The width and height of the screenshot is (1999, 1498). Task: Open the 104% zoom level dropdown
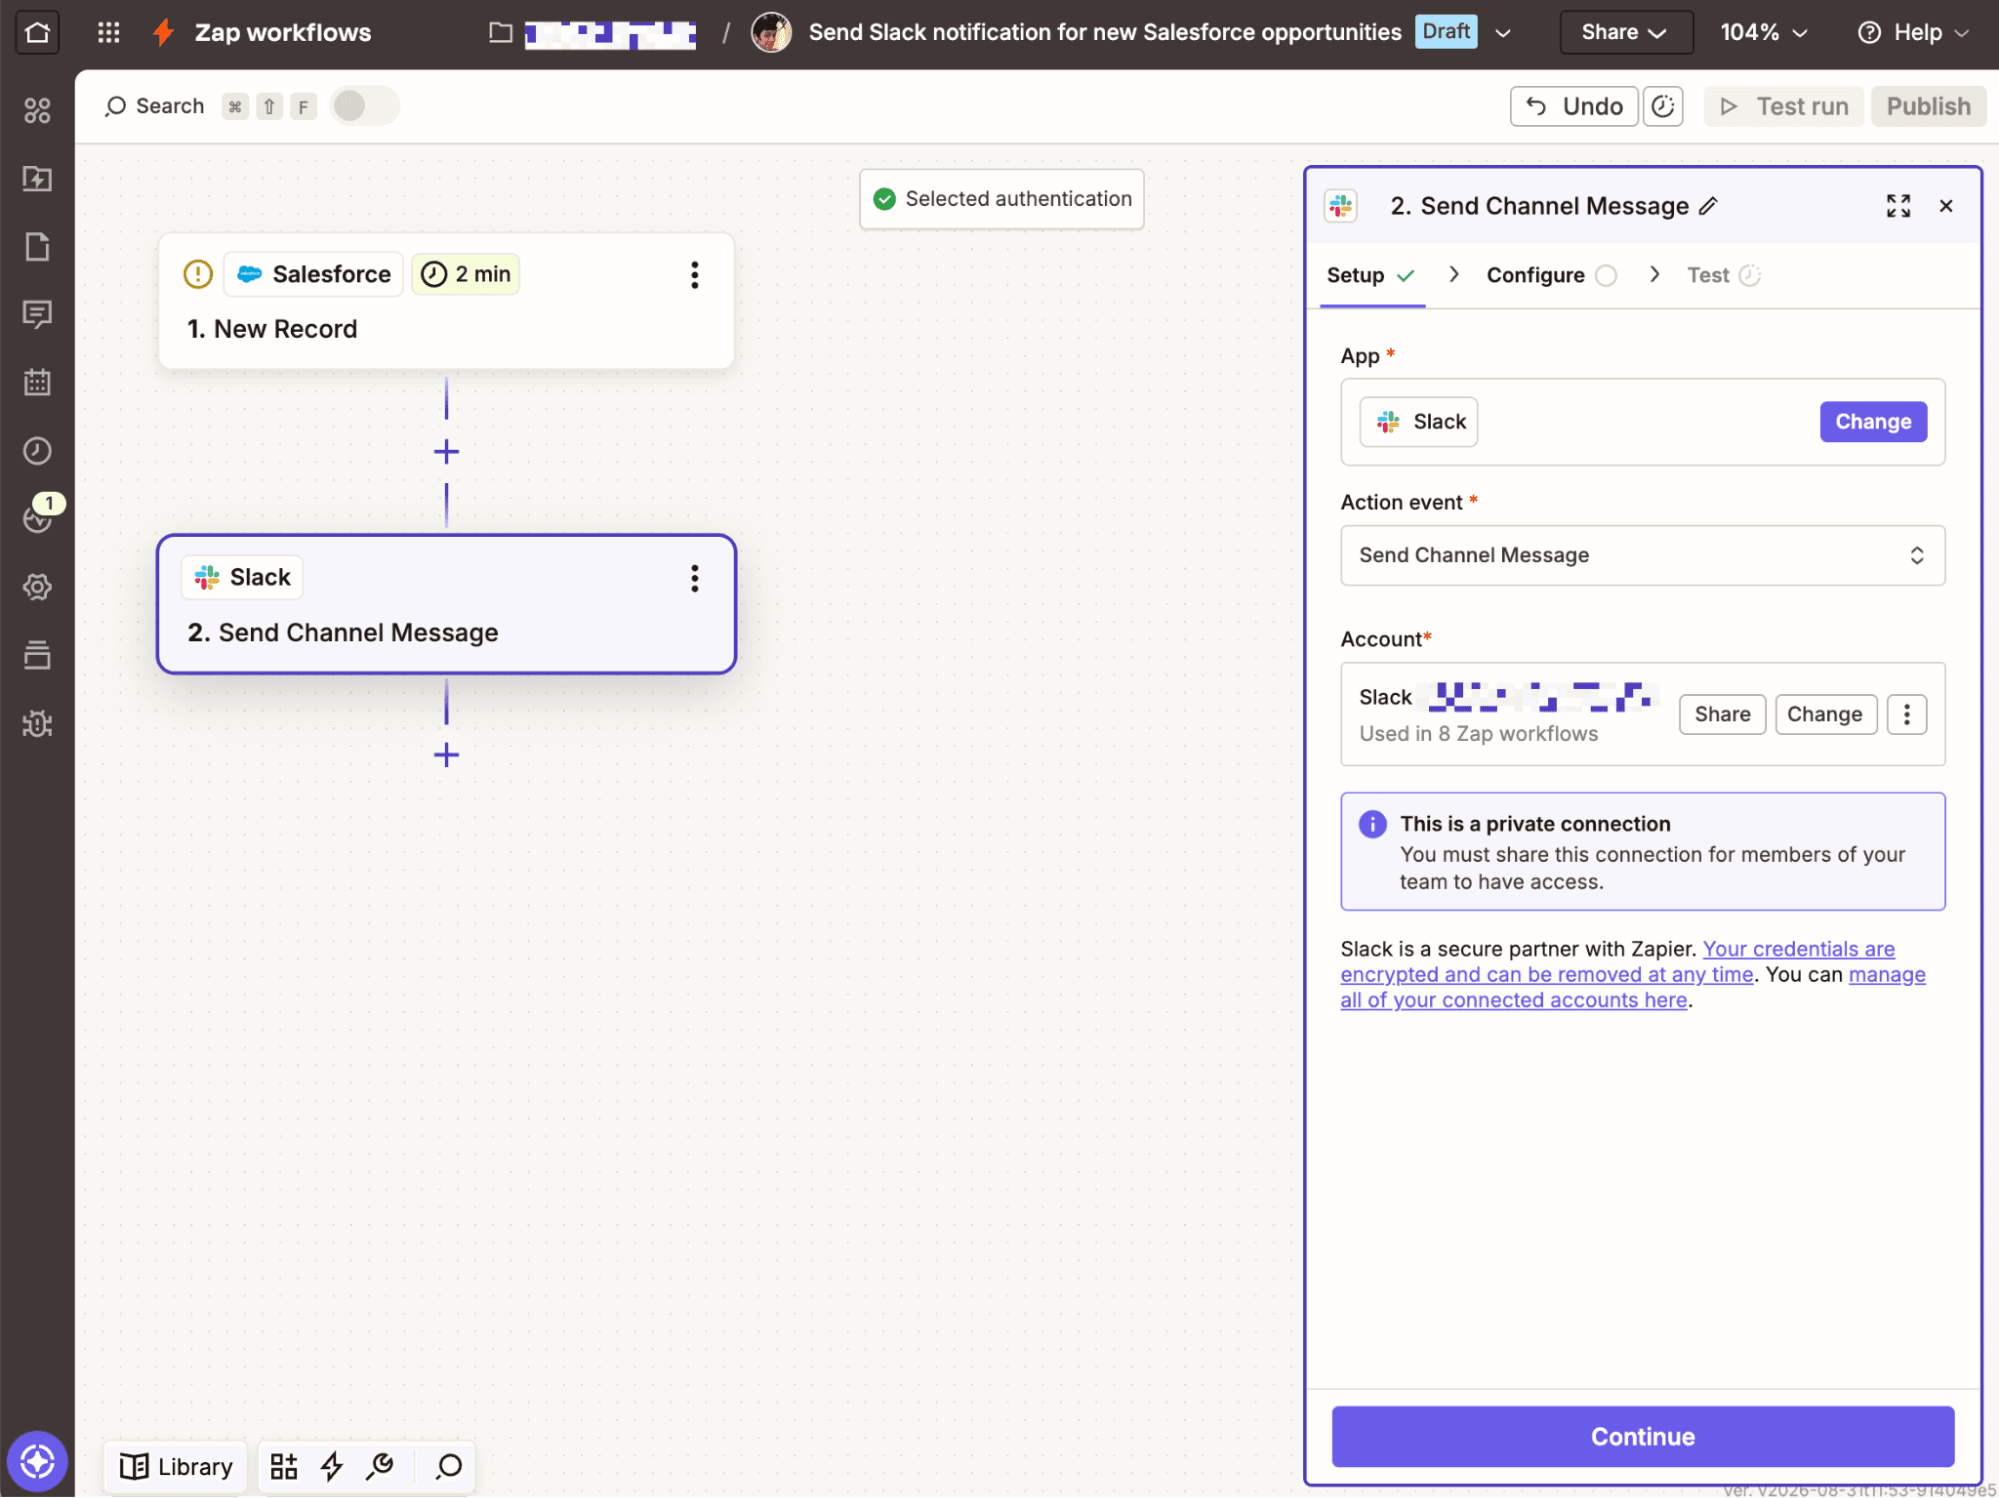(x=1764, y=32)
